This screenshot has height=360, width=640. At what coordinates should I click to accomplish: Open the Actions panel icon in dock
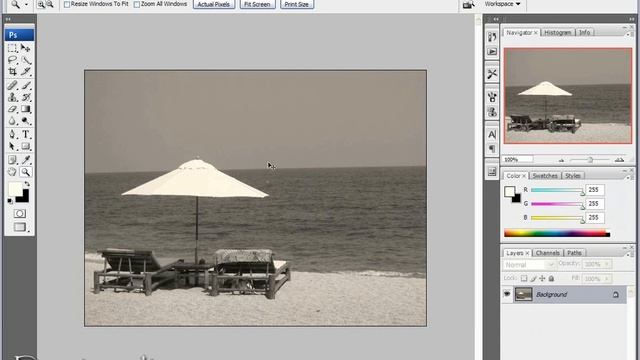[x=492, y=52]
